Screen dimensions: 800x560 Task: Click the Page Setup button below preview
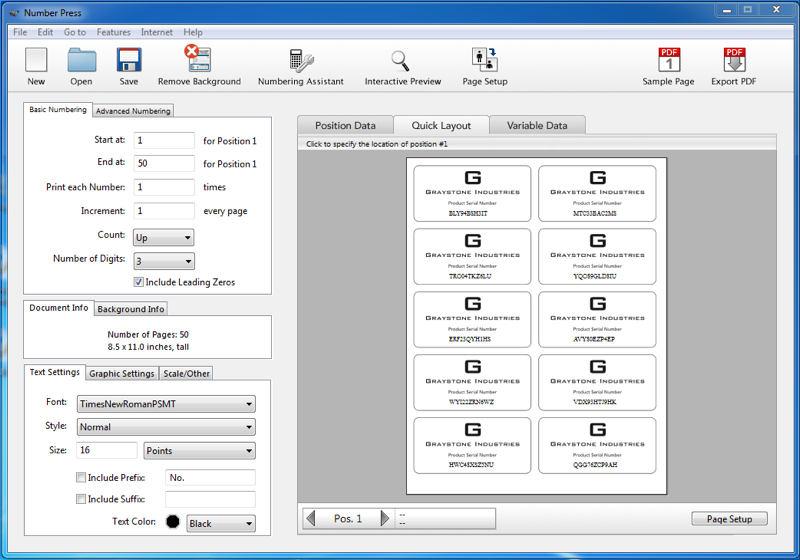(x=729, y=519)
